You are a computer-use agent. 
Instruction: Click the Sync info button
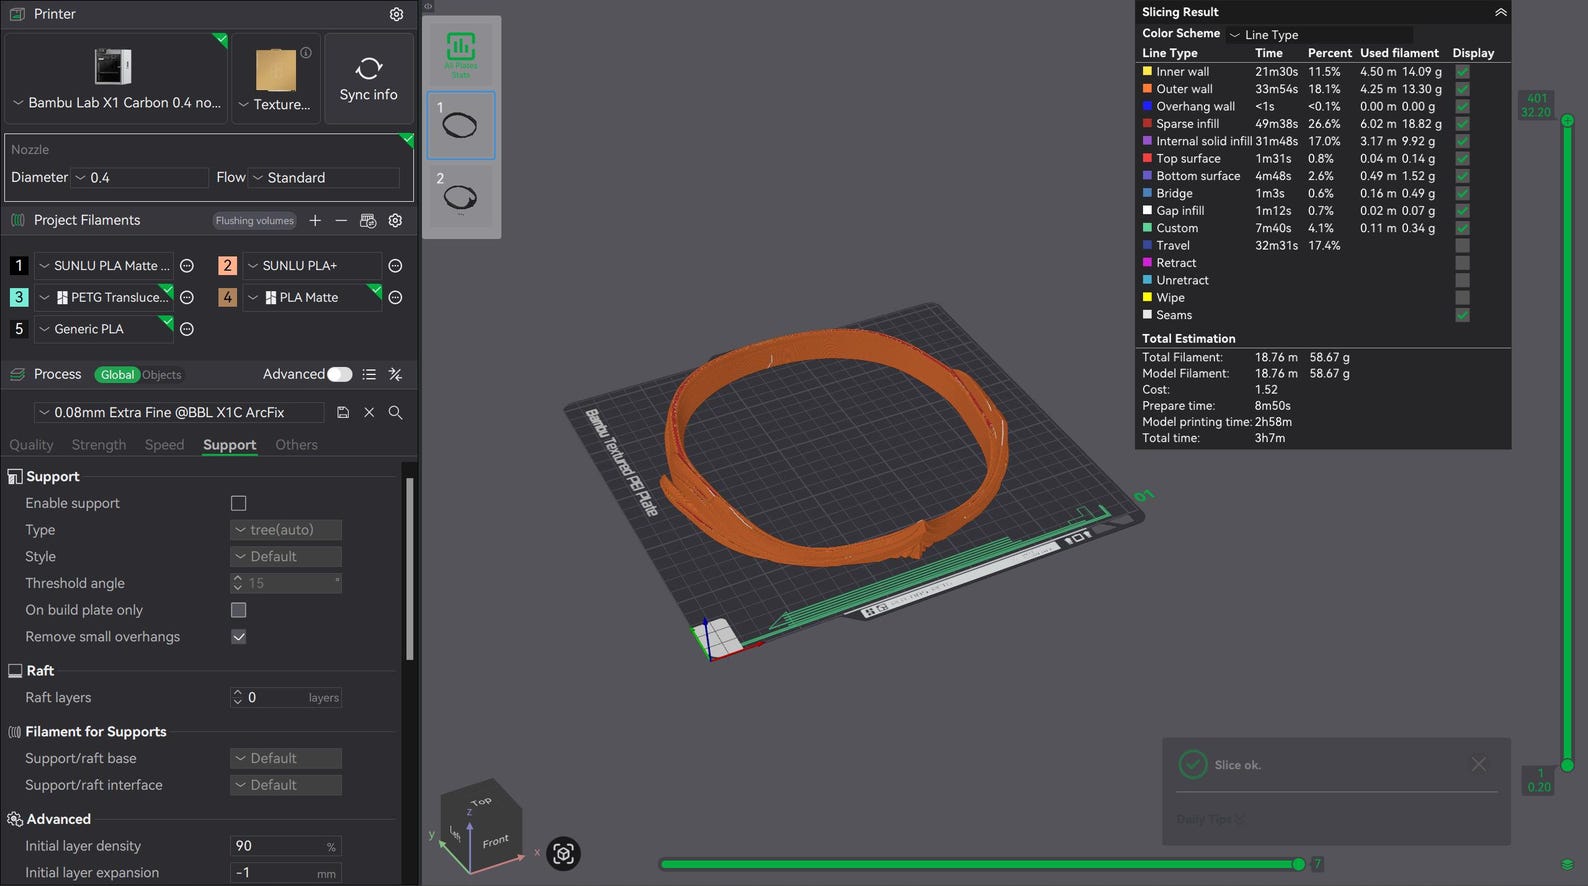(x=368, y=79)
